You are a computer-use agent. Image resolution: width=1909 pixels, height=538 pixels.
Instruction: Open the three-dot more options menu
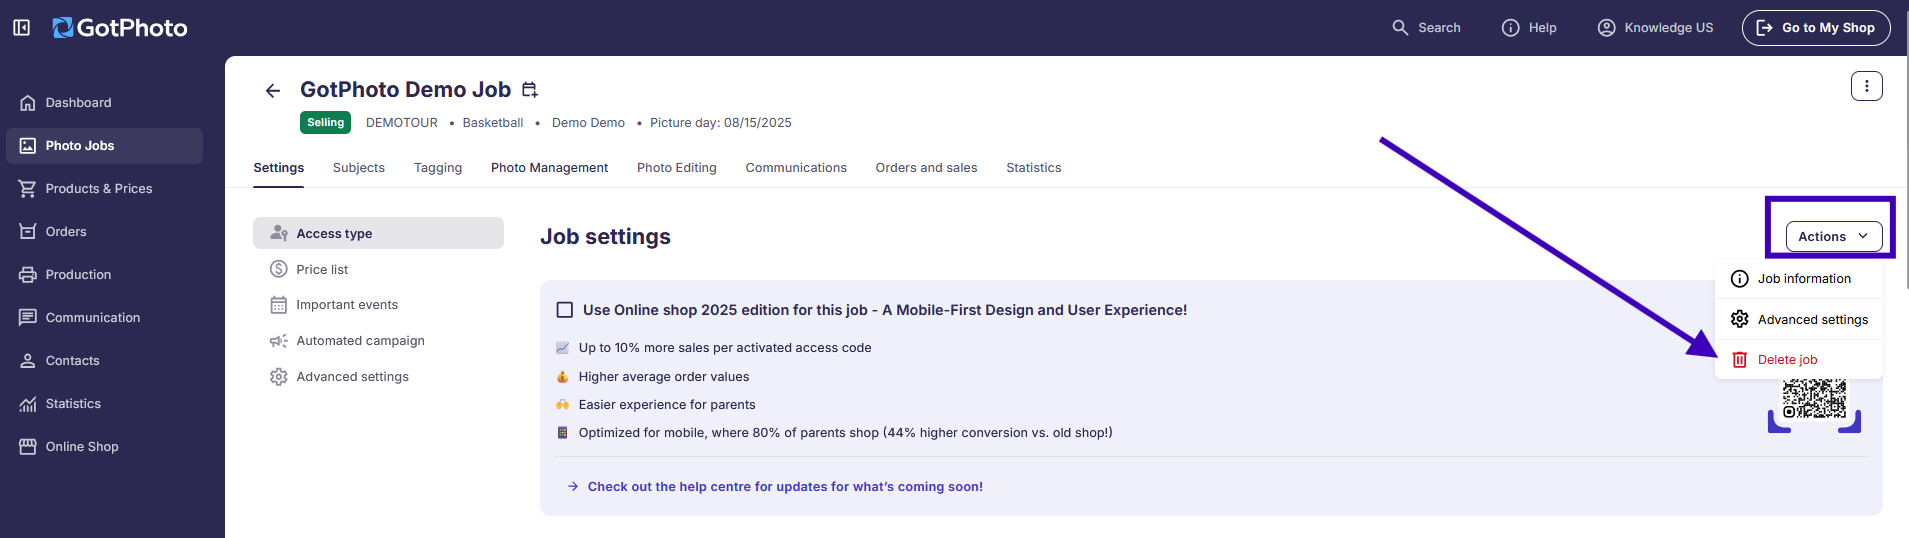(1866, 86)
